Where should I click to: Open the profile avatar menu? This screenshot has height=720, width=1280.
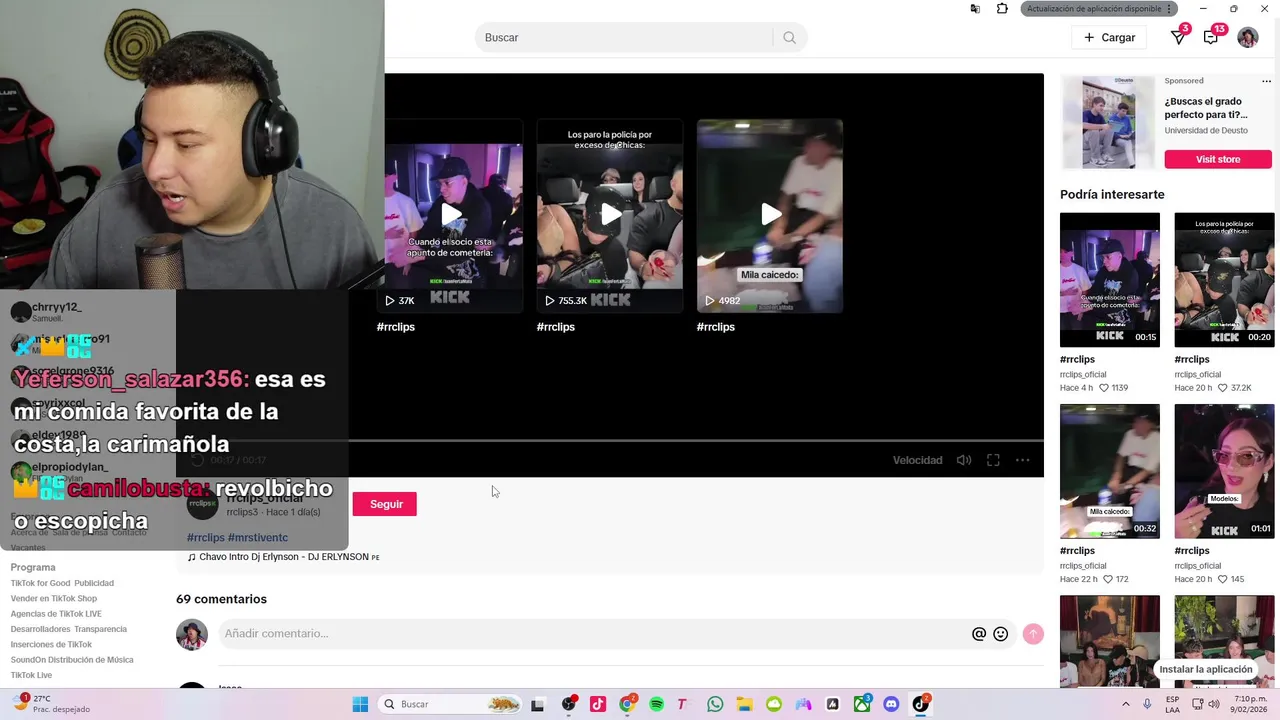point(1248,37)
